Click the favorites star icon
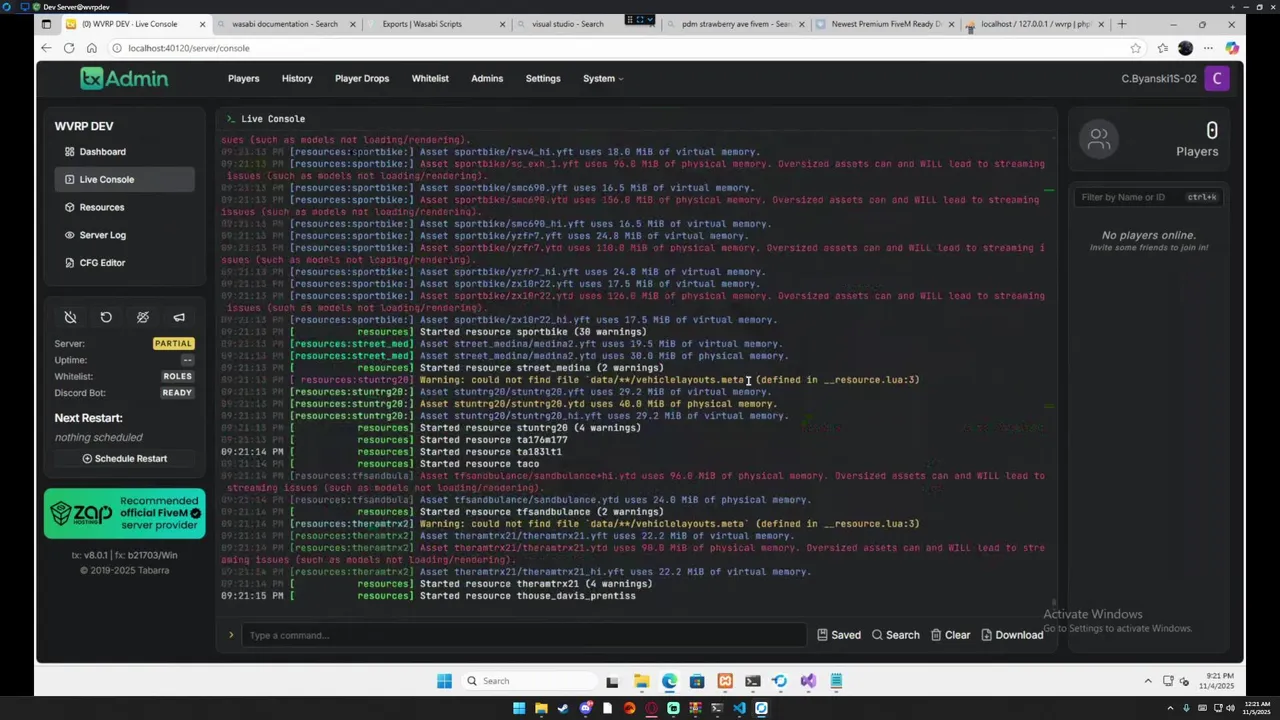Image resolution: width=1280 pixels, height=720 pixels. pos(1136,48)
